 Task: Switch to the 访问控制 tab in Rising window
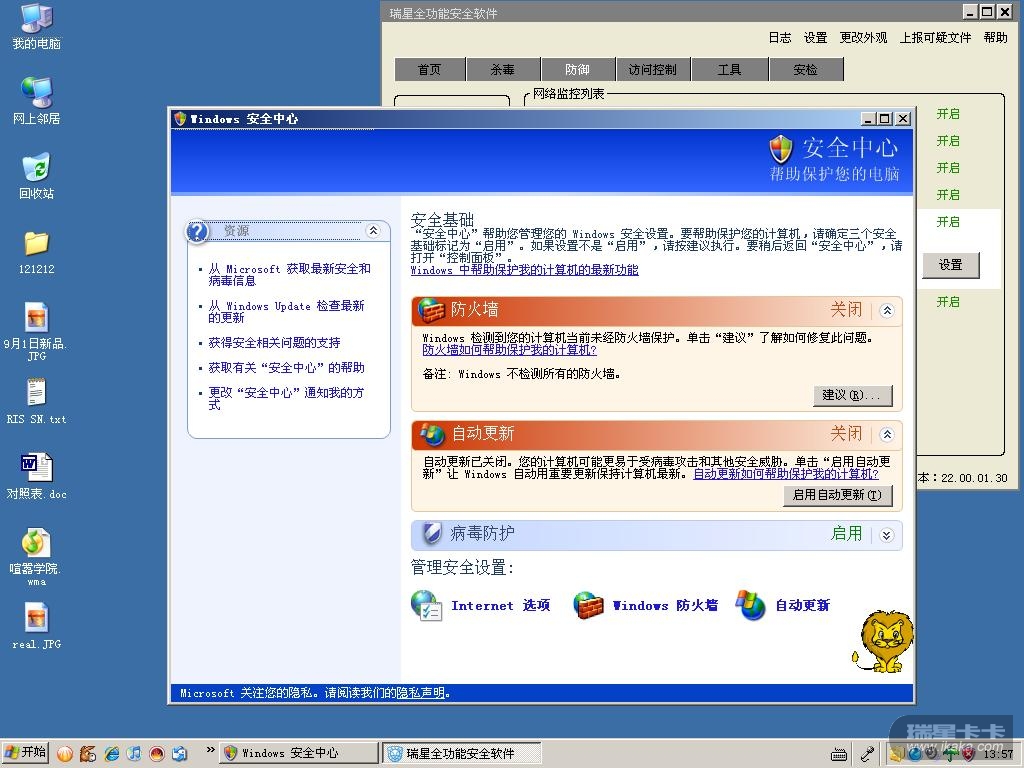(653, 69)
